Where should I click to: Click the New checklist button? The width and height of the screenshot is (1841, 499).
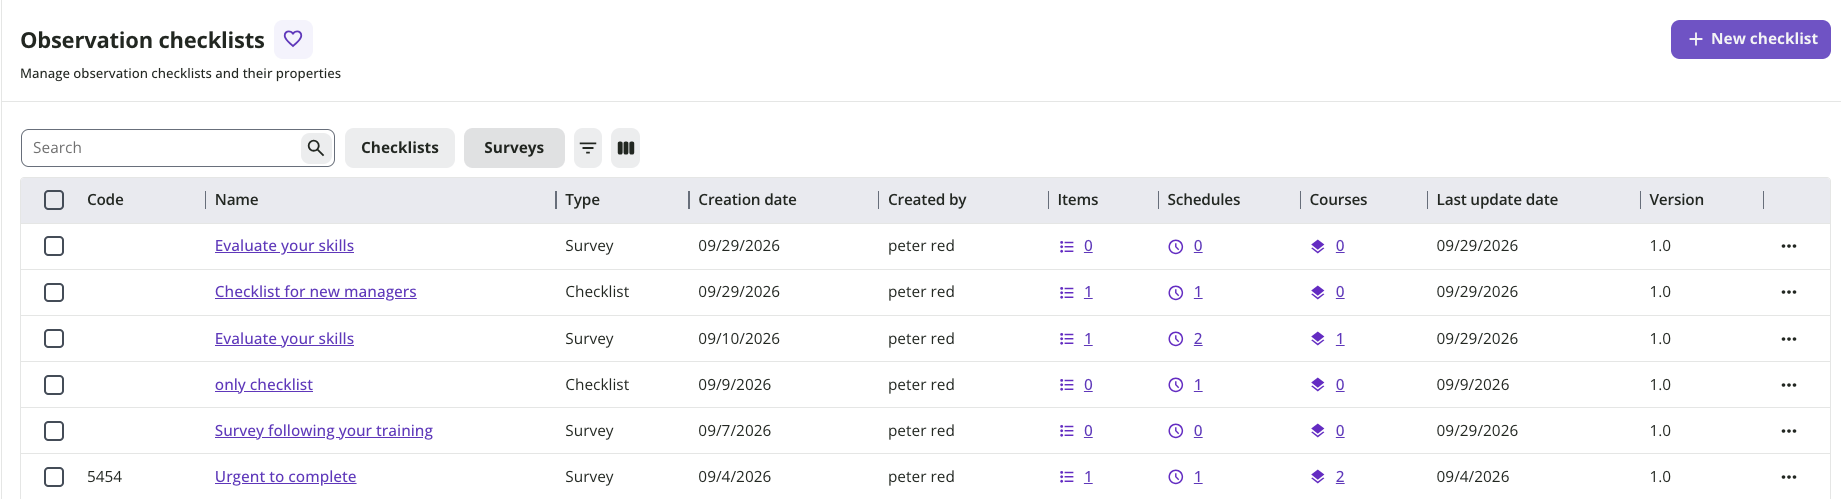tap(1751, 39)
